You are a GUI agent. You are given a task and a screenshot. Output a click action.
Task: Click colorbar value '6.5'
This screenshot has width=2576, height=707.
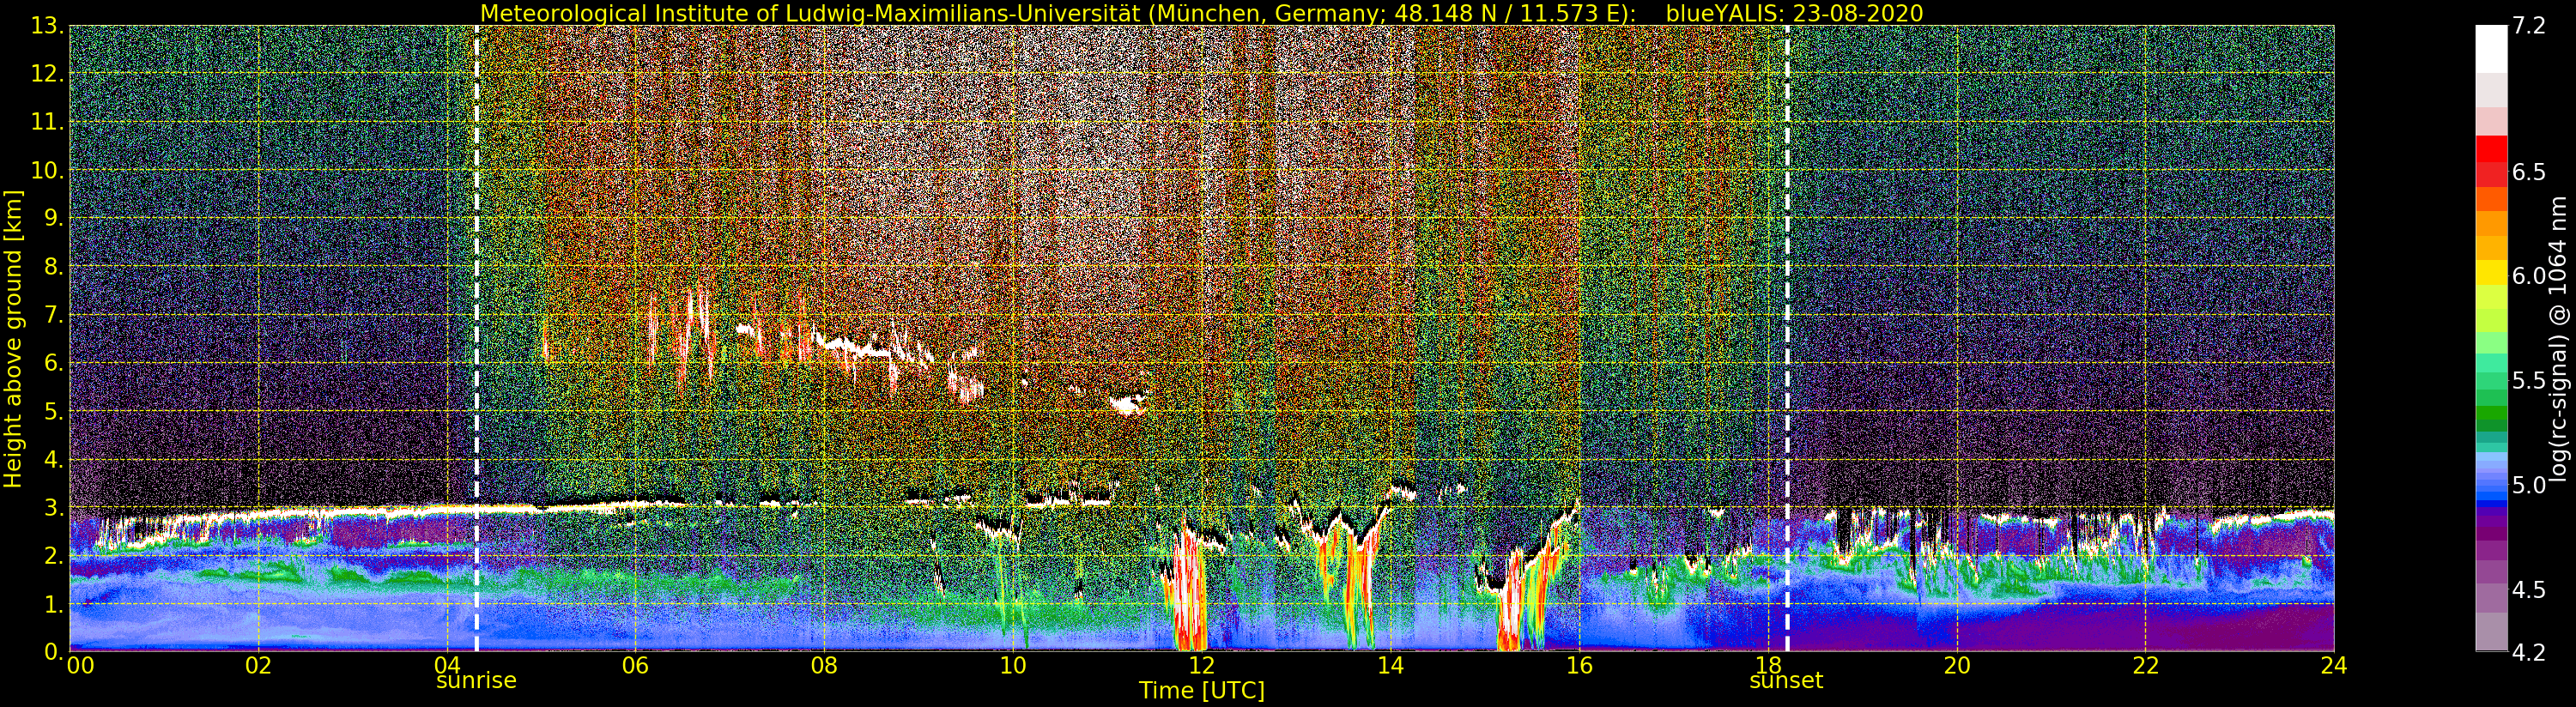2529,172
